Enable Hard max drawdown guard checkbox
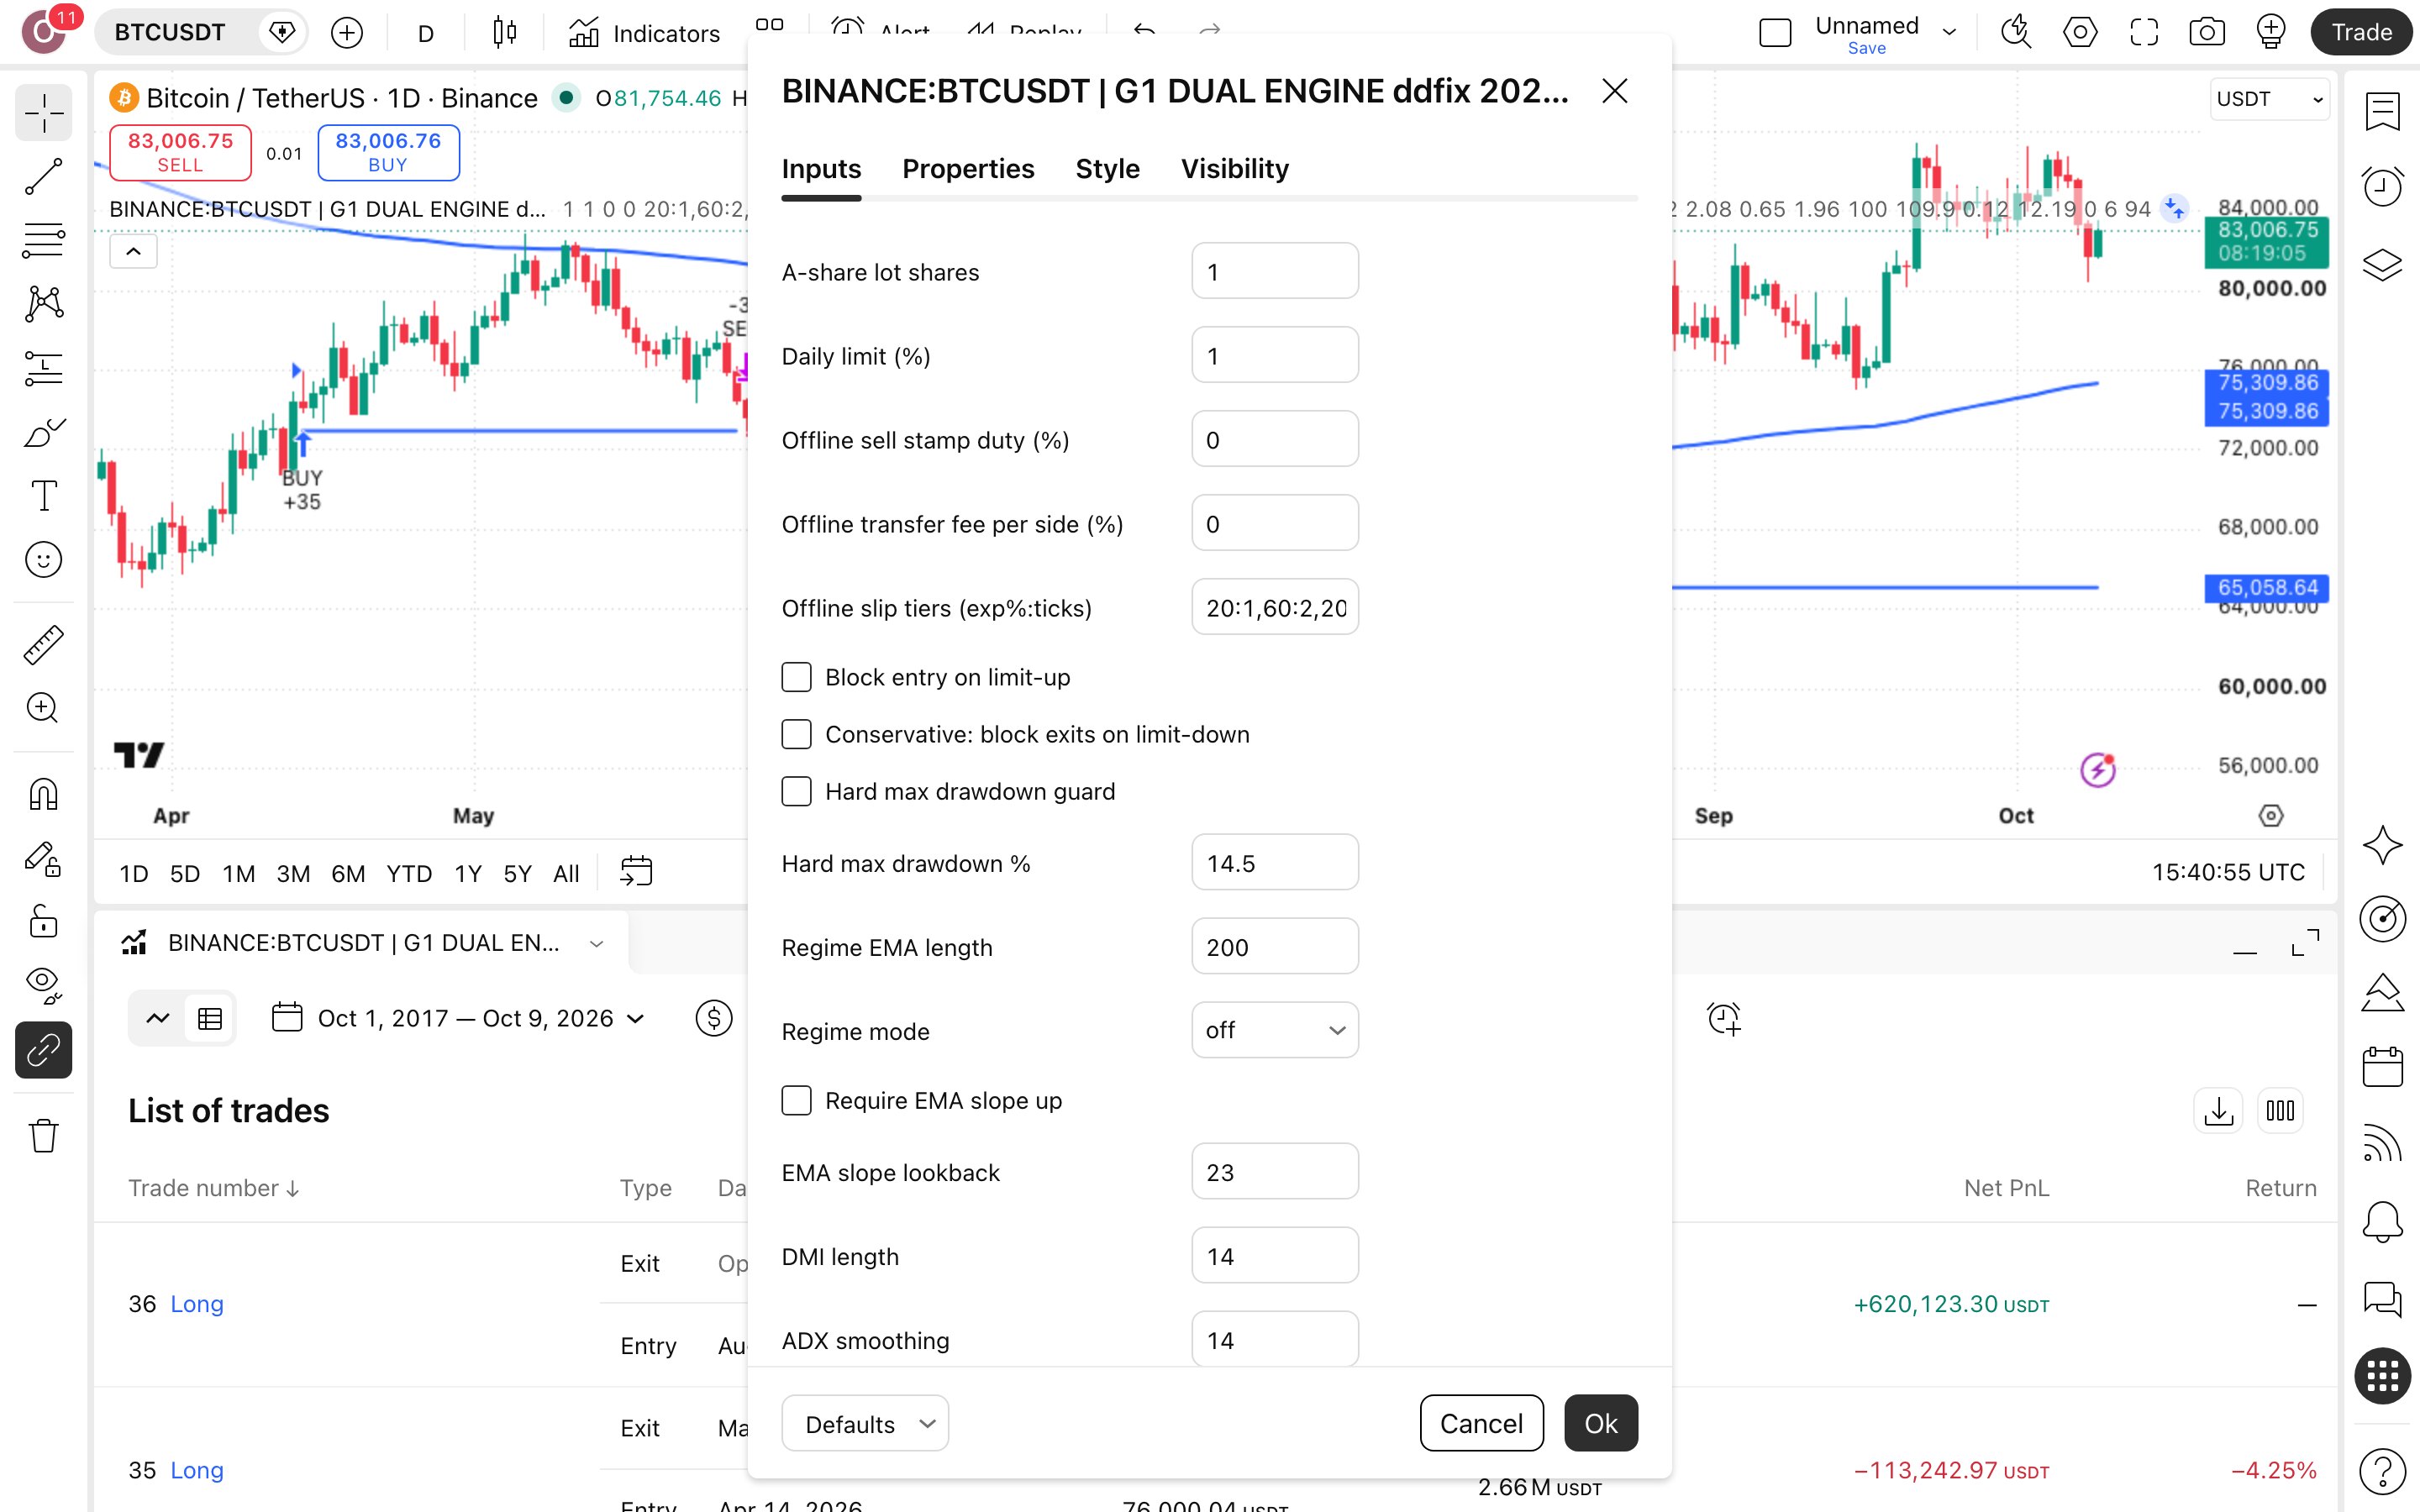 pos(796,791)
